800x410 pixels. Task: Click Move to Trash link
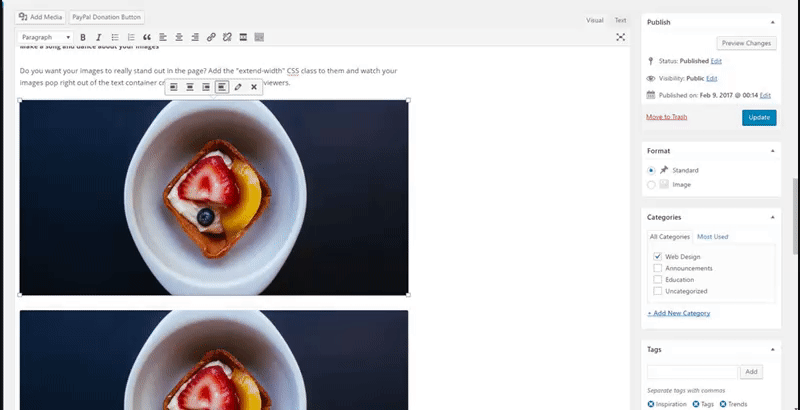(666, 117)
